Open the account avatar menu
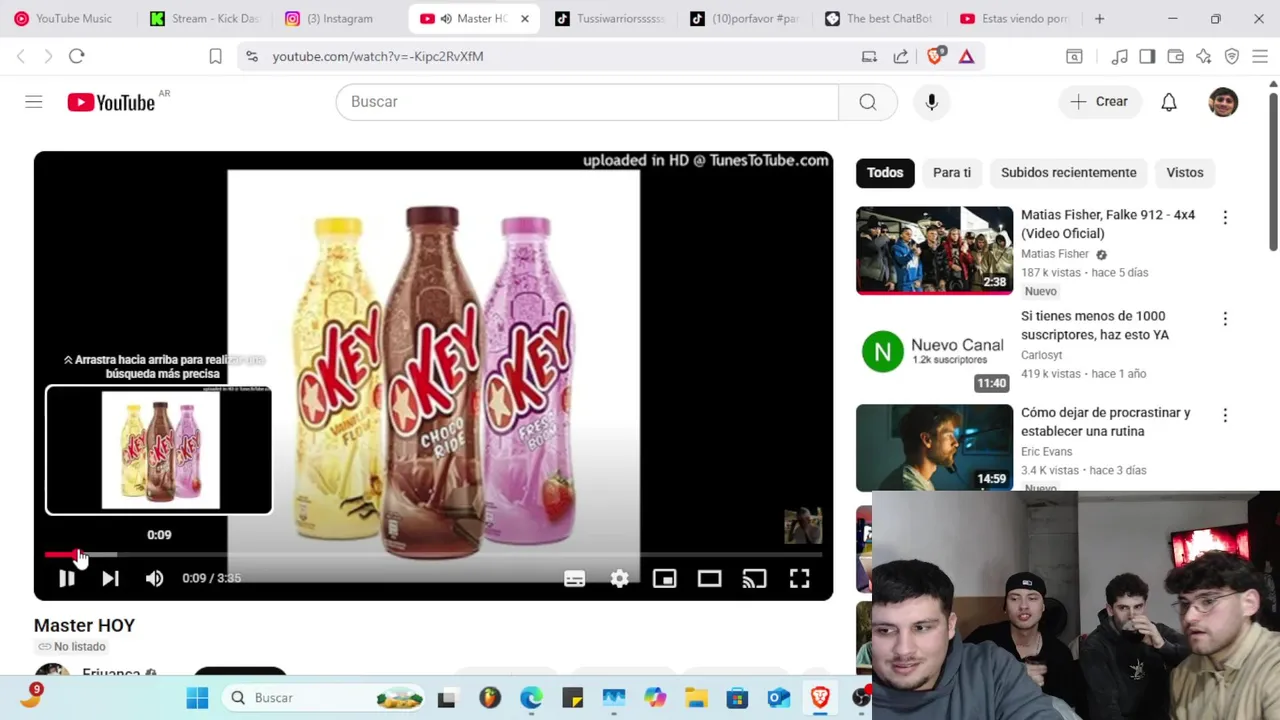 pos(1223,102)
